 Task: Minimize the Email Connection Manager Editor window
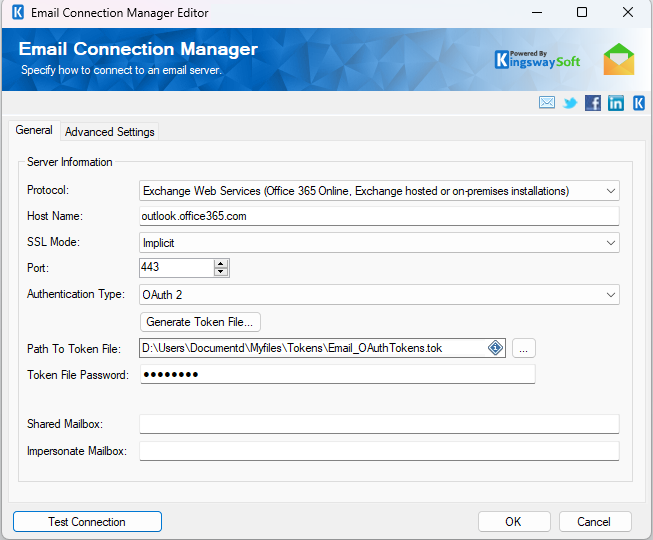[x=537, y=12]
